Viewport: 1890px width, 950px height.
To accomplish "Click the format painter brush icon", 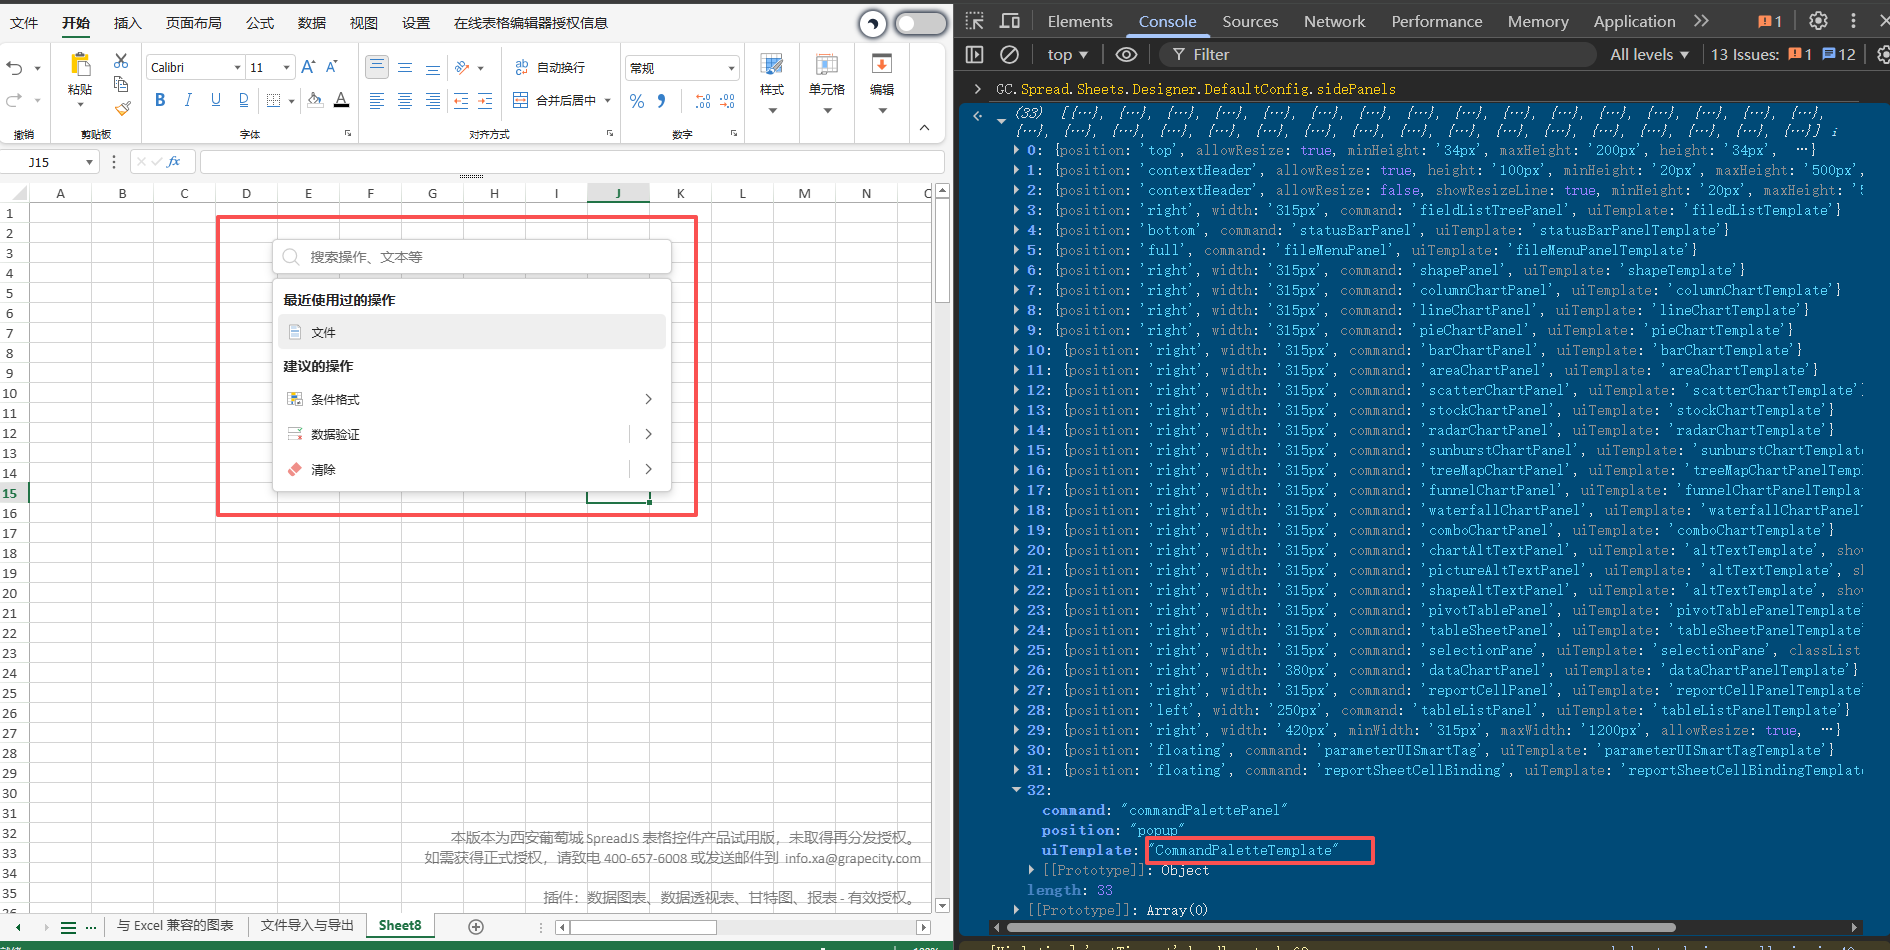I will coord(122,109).
